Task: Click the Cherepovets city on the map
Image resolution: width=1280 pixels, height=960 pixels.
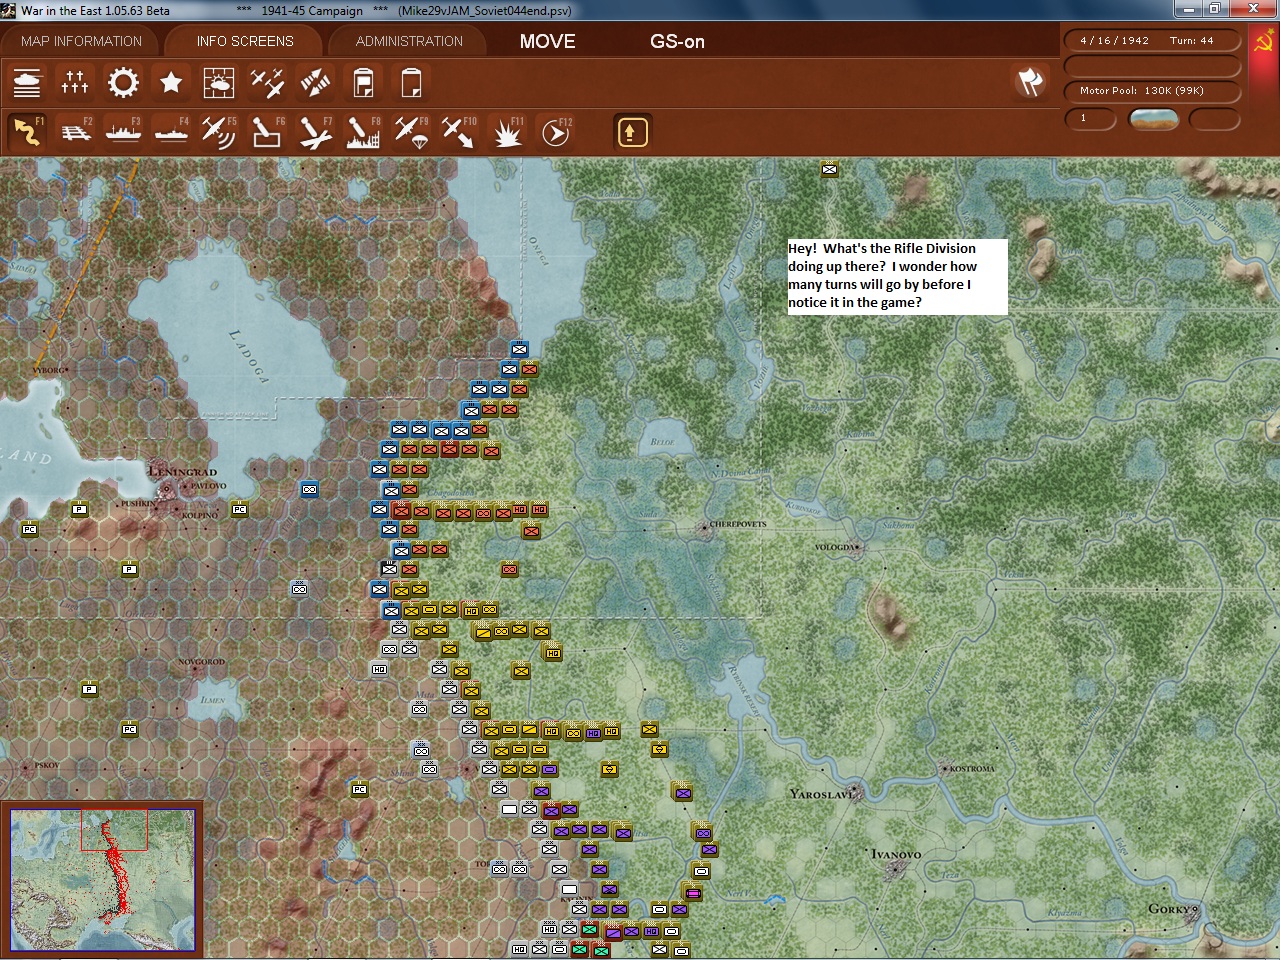Action: [738, 524]
